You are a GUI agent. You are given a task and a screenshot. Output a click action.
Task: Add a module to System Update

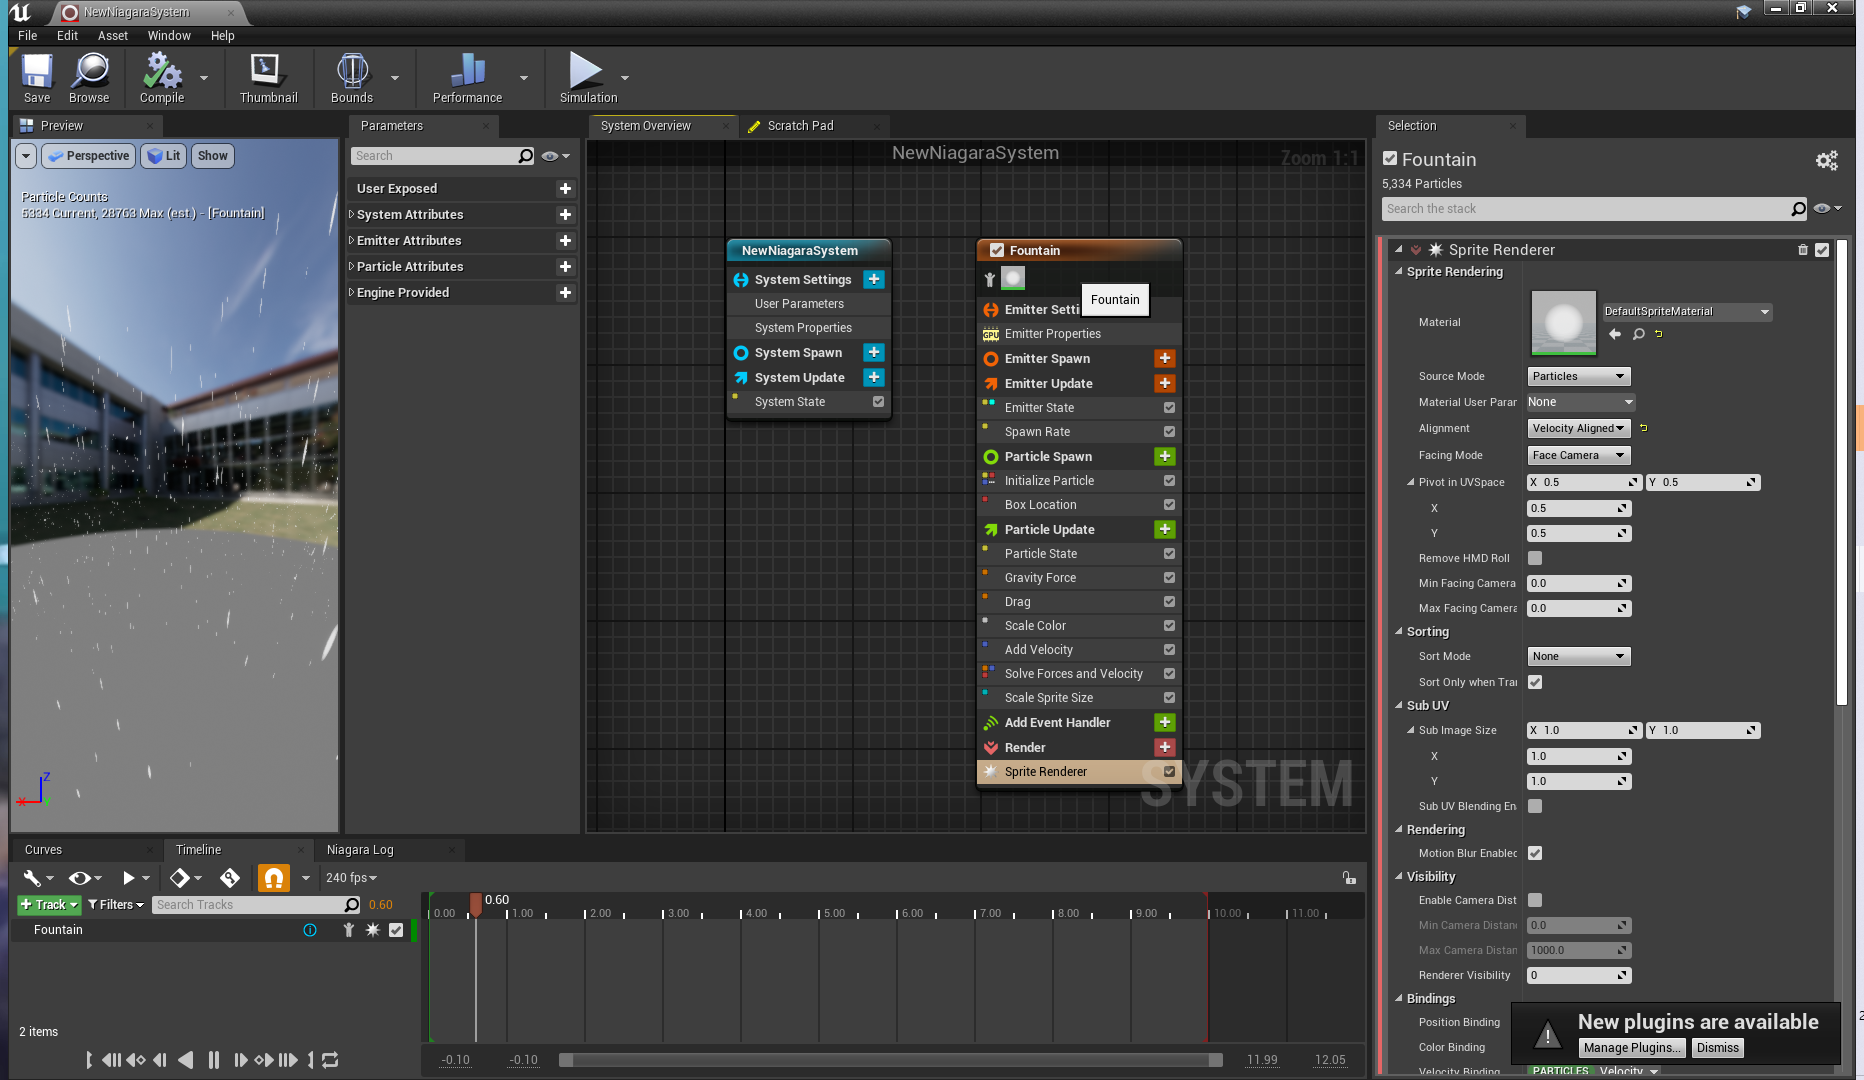point(874,377)
